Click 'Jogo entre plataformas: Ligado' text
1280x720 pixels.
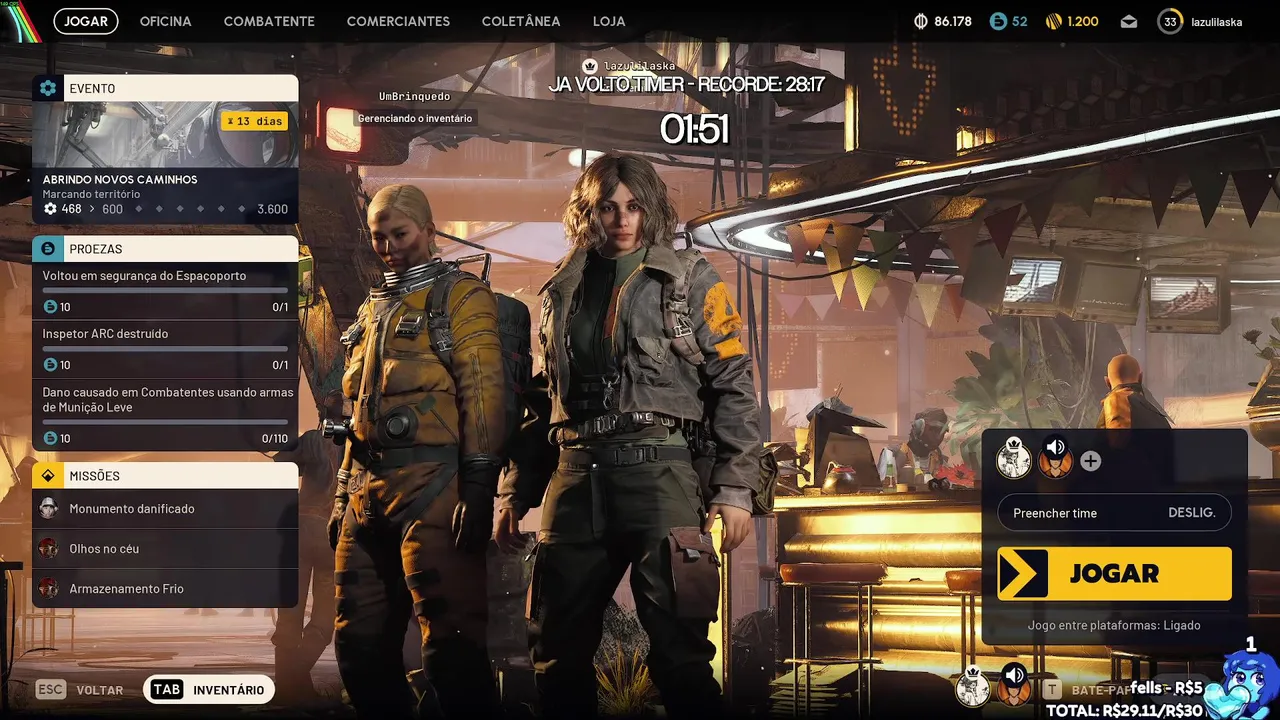point(1114,625)
